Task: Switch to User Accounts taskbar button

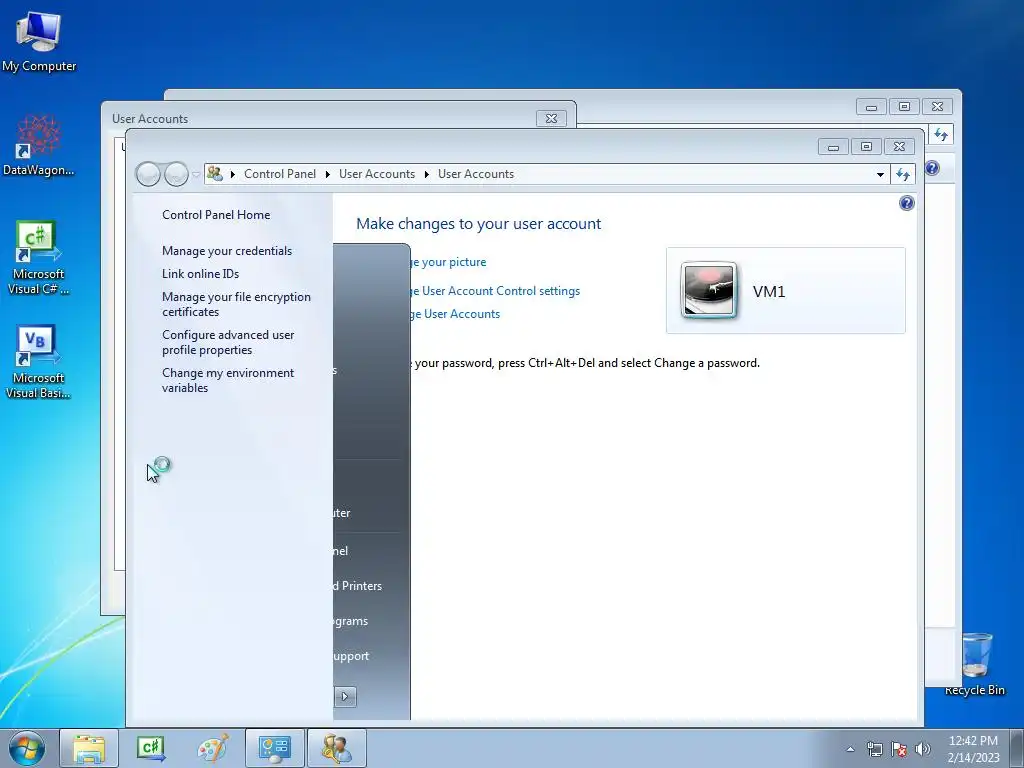Action: 336,748
